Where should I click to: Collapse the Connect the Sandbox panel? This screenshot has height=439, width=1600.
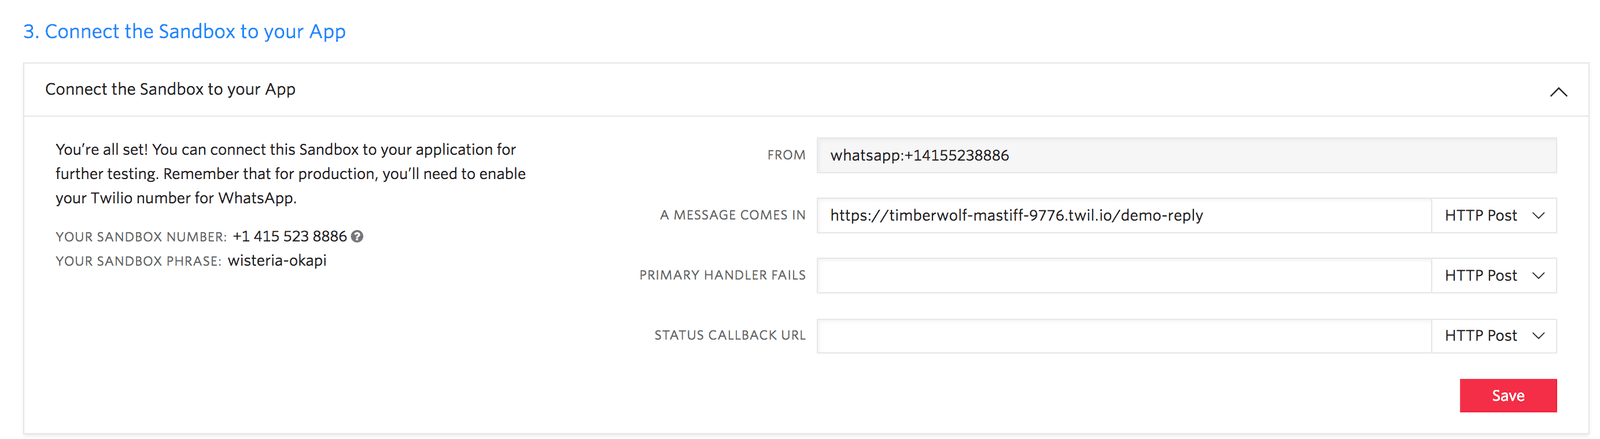(1557, 91)
